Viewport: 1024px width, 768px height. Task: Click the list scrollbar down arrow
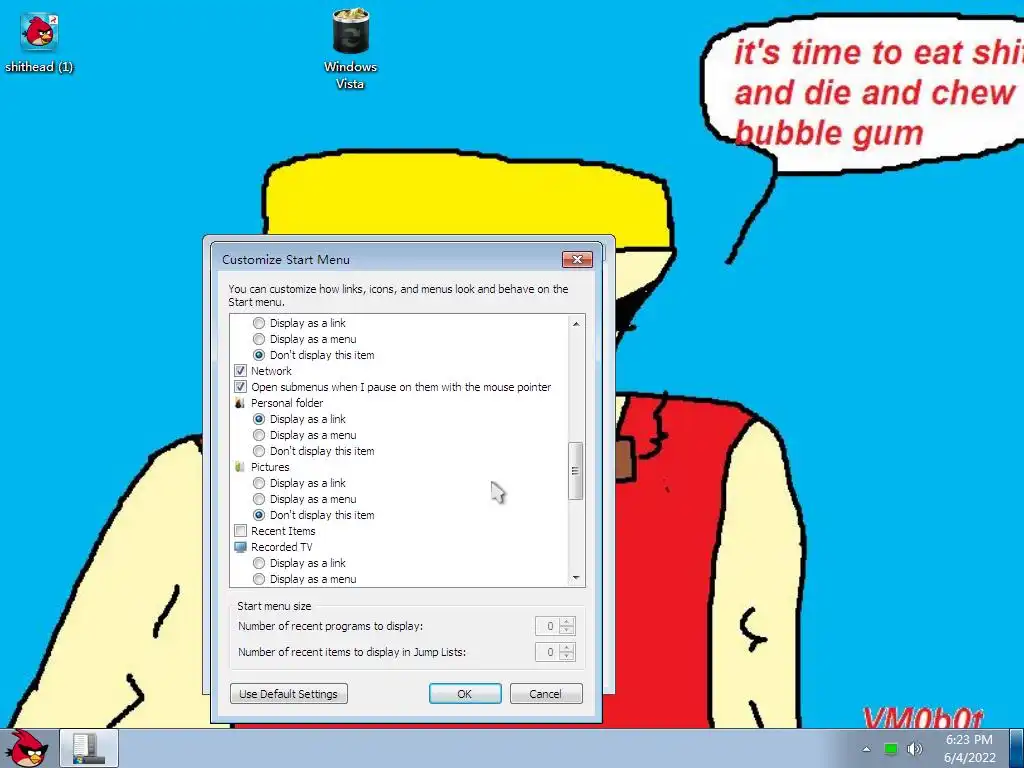pos(576,577)
